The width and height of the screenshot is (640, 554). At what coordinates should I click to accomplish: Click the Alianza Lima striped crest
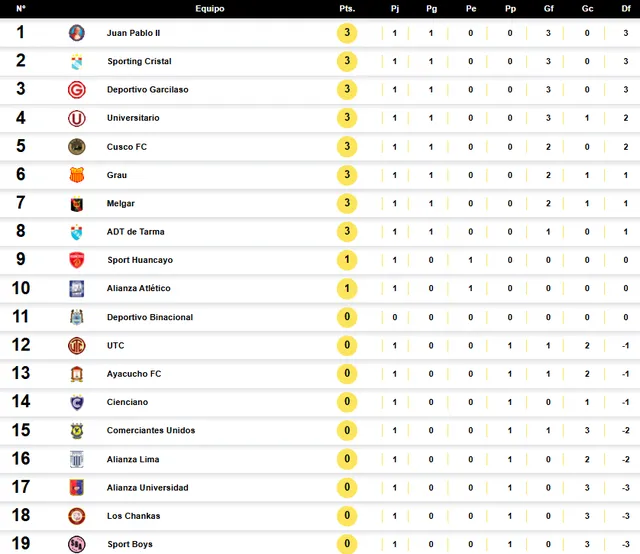[x=77, y=459]
